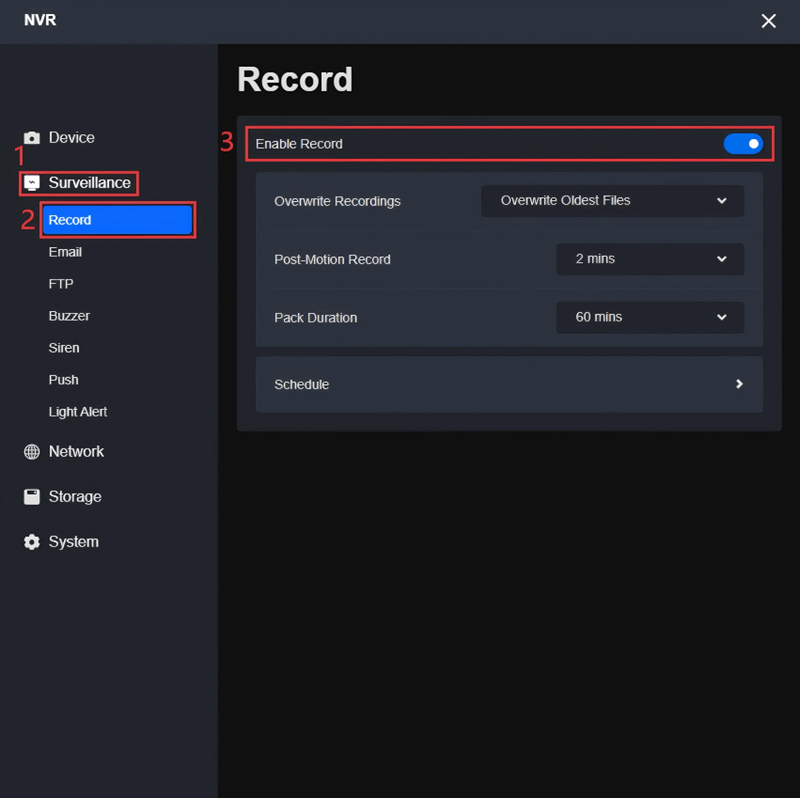The width and height of the screenshot is (800, 798).
Task: Click the Surveillance monitor icon
Action: [x=32, y=183]
